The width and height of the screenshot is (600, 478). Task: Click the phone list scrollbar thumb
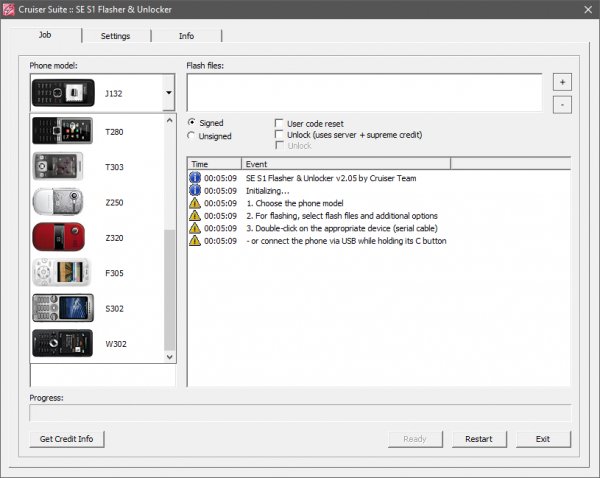(x=170, y=290)
